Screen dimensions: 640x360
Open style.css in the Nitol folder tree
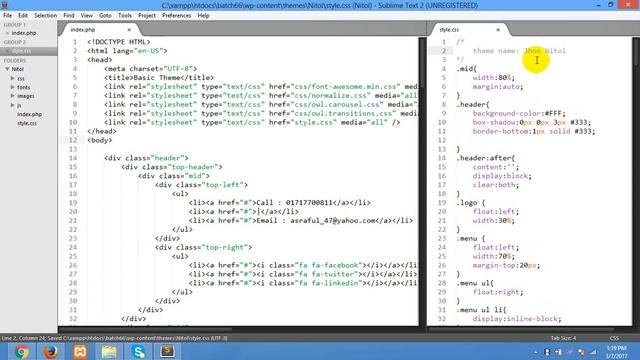coord(27,123)
